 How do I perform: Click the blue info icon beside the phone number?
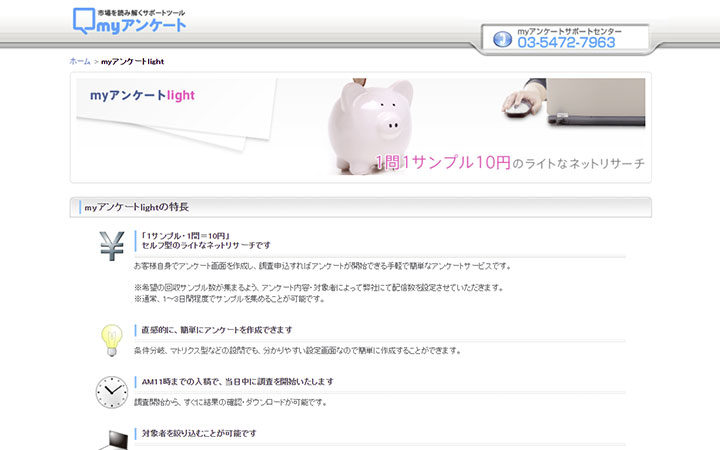pos(502,39)
